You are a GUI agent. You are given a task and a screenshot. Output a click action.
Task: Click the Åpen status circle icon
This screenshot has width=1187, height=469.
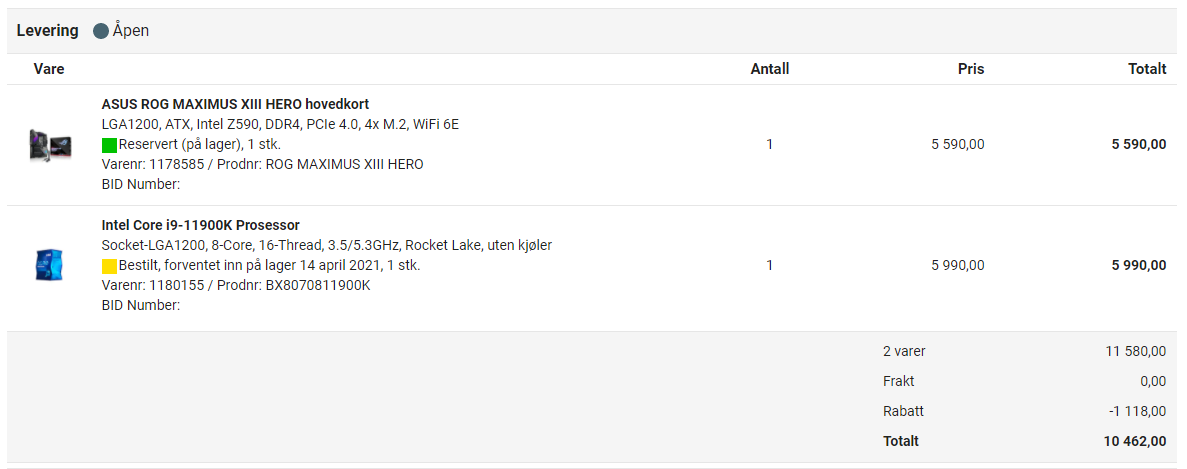pos(101,31)
